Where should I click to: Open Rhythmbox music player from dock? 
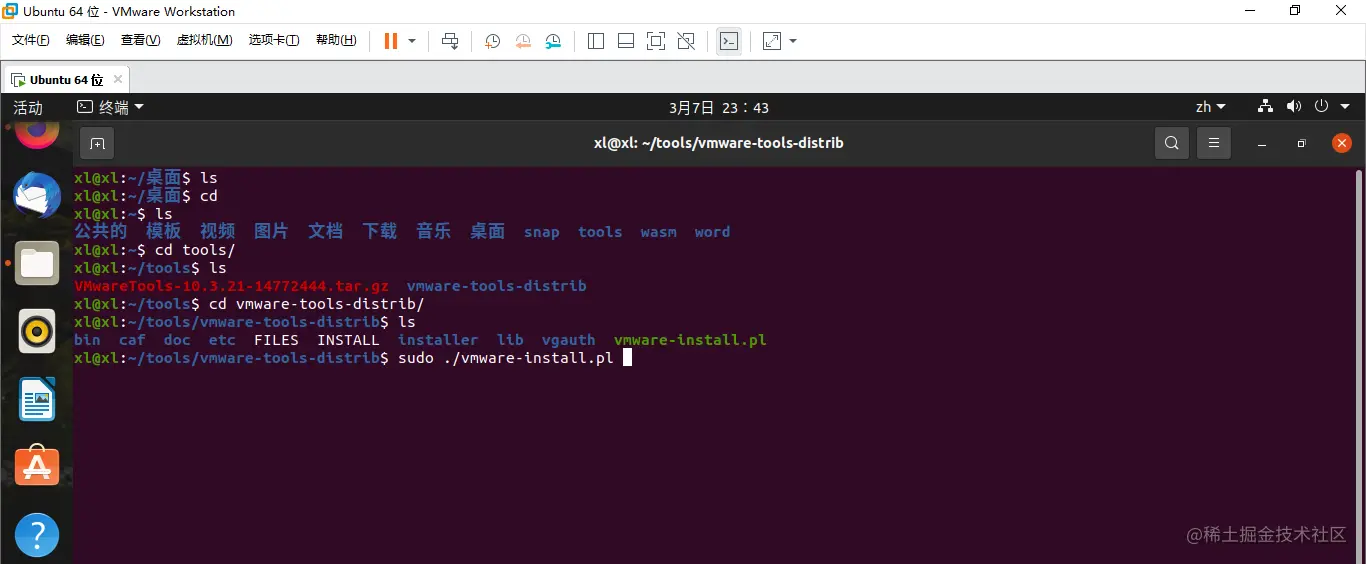(x=37, y=331)
